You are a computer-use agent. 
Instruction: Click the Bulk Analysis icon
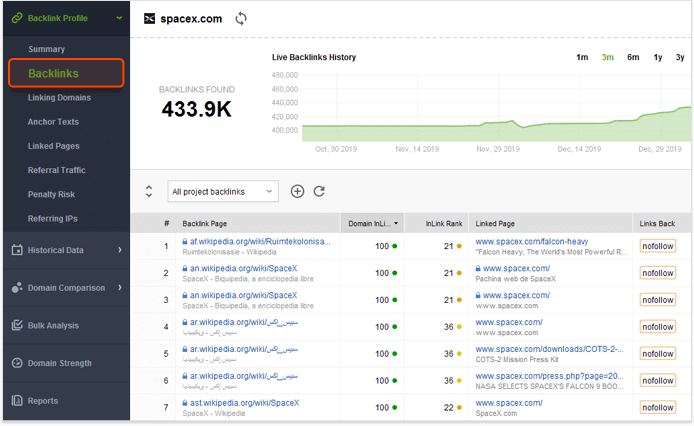(x=17, y=325)
